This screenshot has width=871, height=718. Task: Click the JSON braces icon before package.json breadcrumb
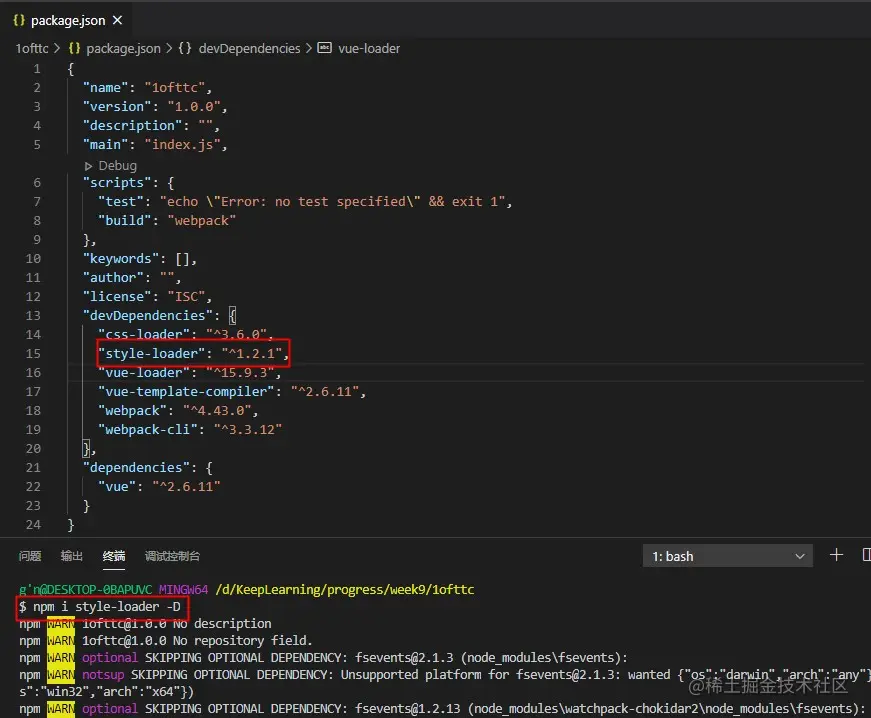[74, 48]
